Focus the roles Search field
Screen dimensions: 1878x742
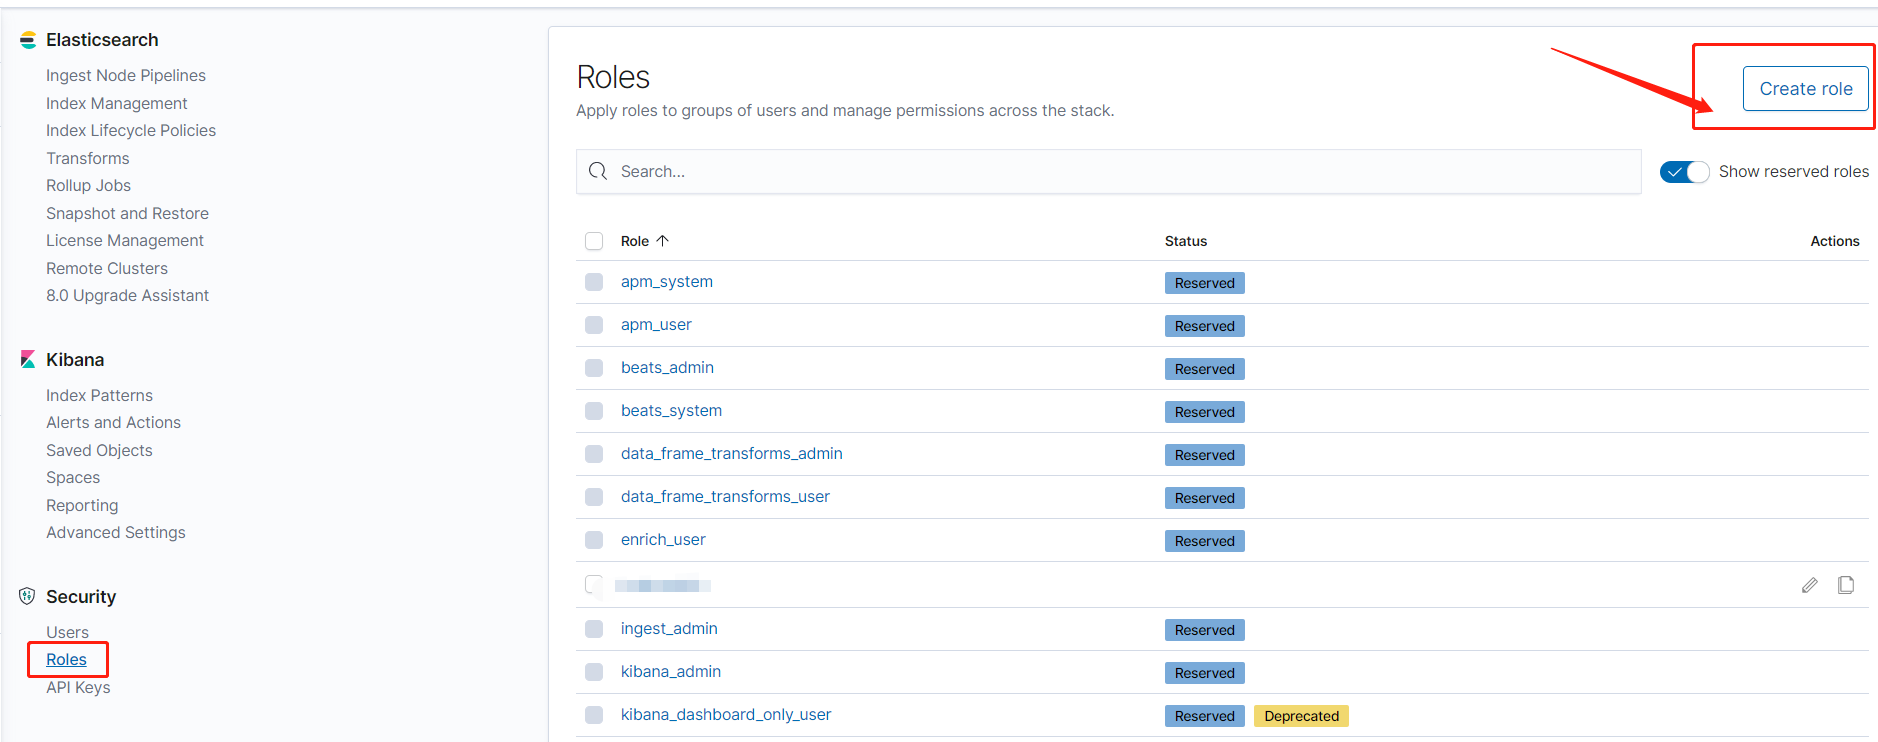point(1108,171)
